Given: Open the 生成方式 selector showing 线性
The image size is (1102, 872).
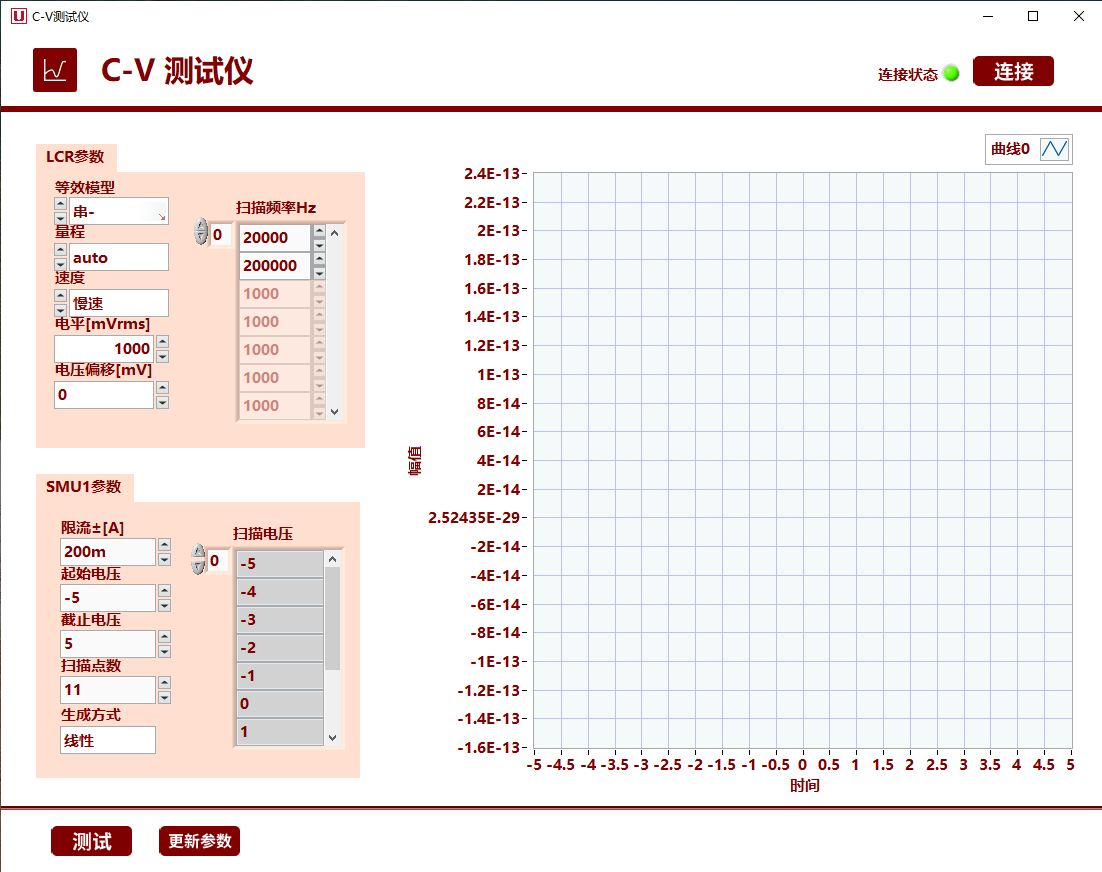Looking at the screenshot, I should [108, 740].
